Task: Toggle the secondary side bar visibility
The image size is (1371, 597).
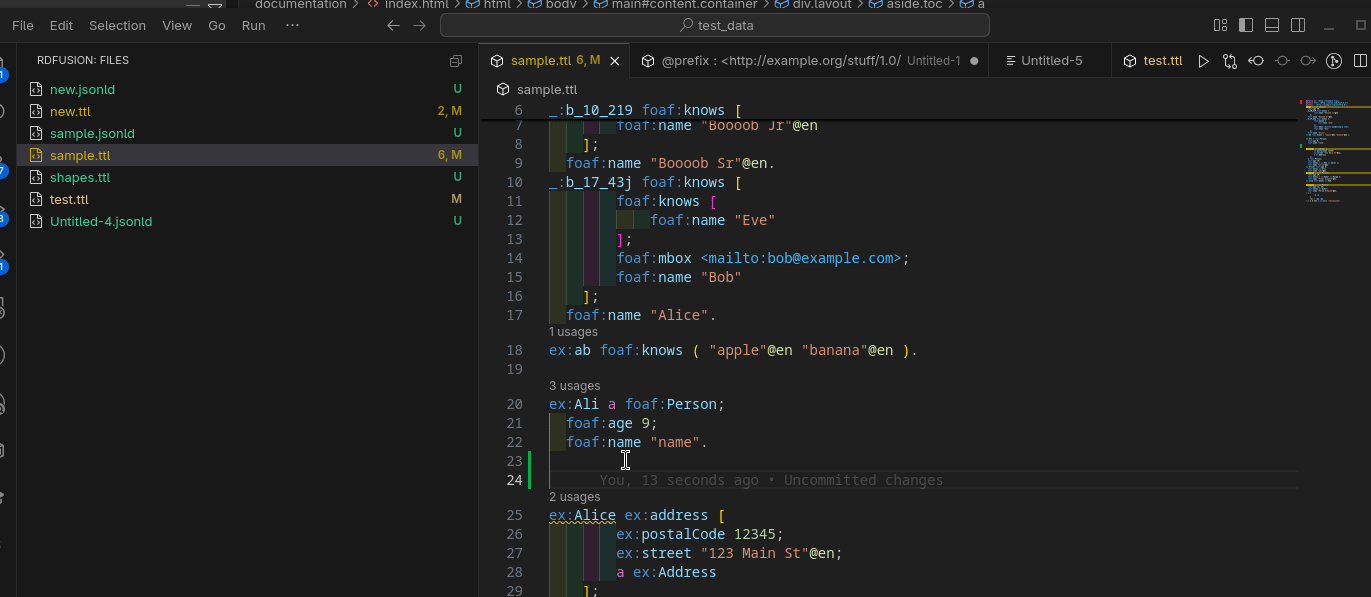Action: pos(1298,25)
